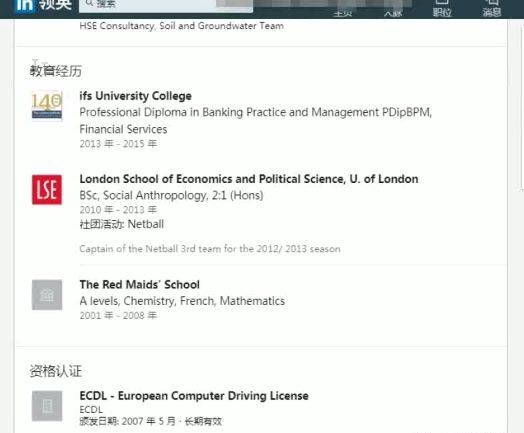Click the 资格认证 certifications section heading
This screenshot has width=524, height=433.
55,371
